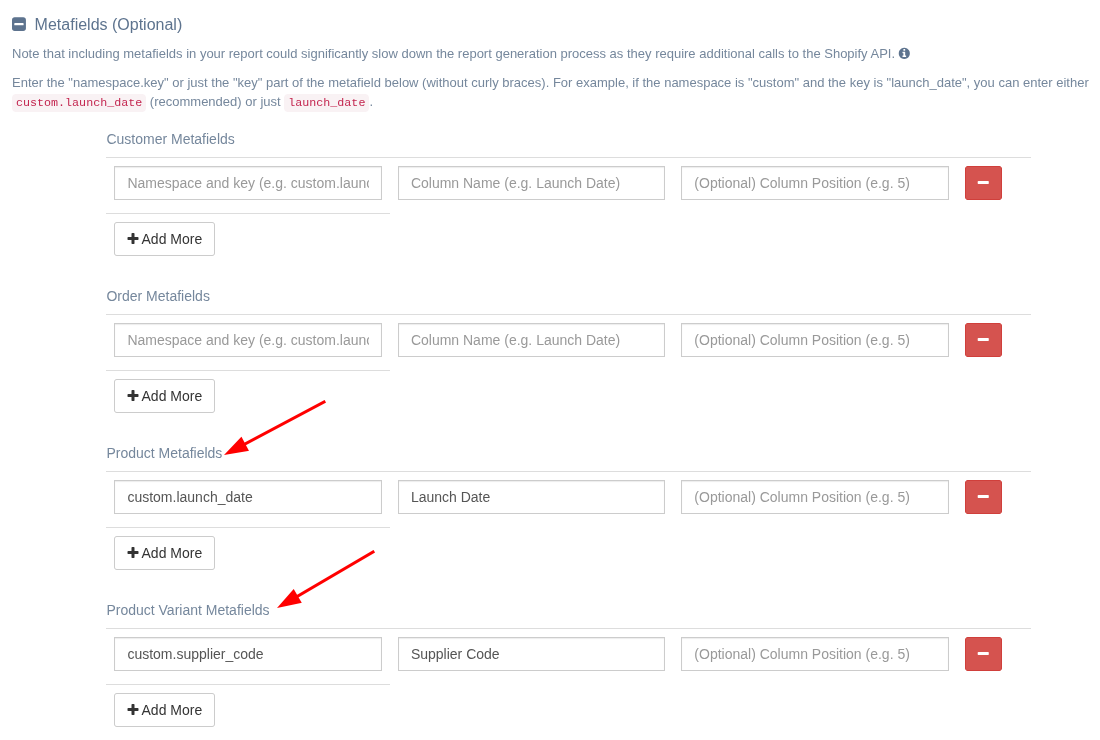This screenshot has width=1100, height=740.
Task: Add more Customer Metafields
Action: click(x=164, y=239)
